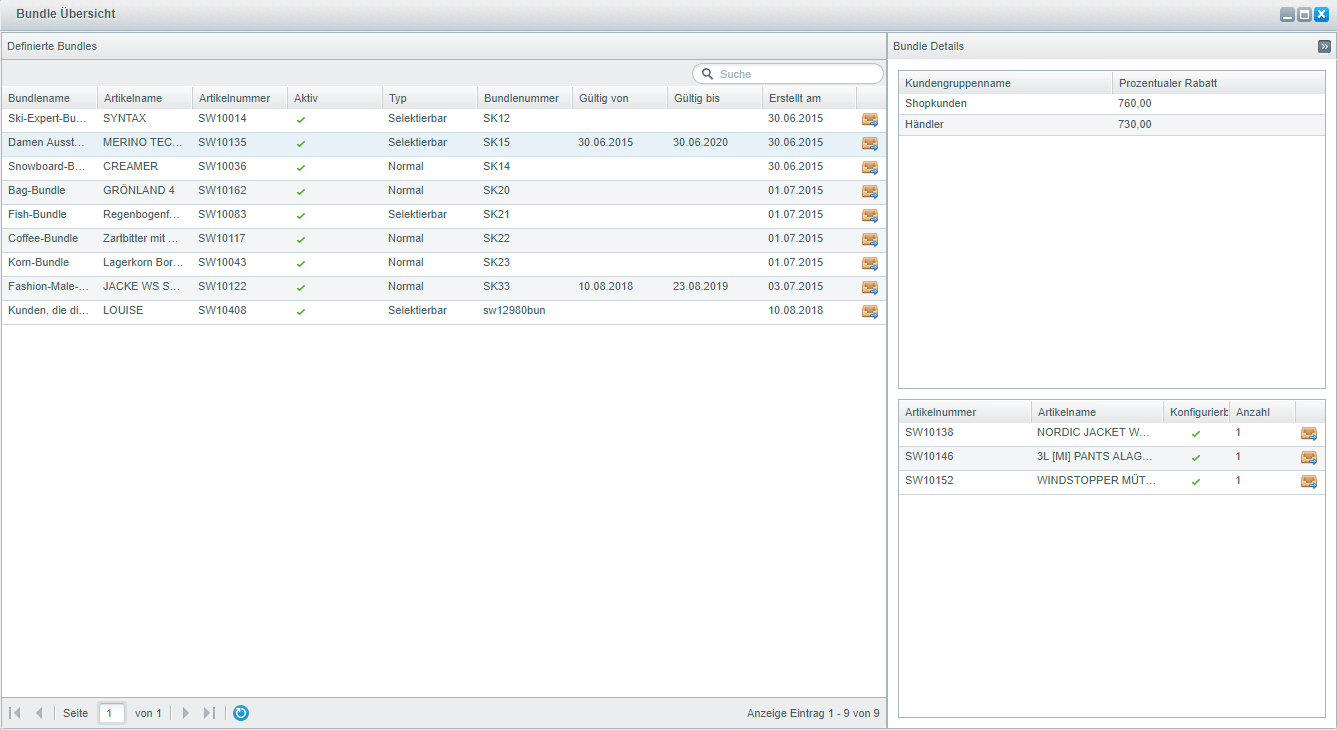The height and width of the screenshot is (730, 1337).
Task: Click Konfigurierbar checkmark for SW10152
Action: [x=1195, y=481]
